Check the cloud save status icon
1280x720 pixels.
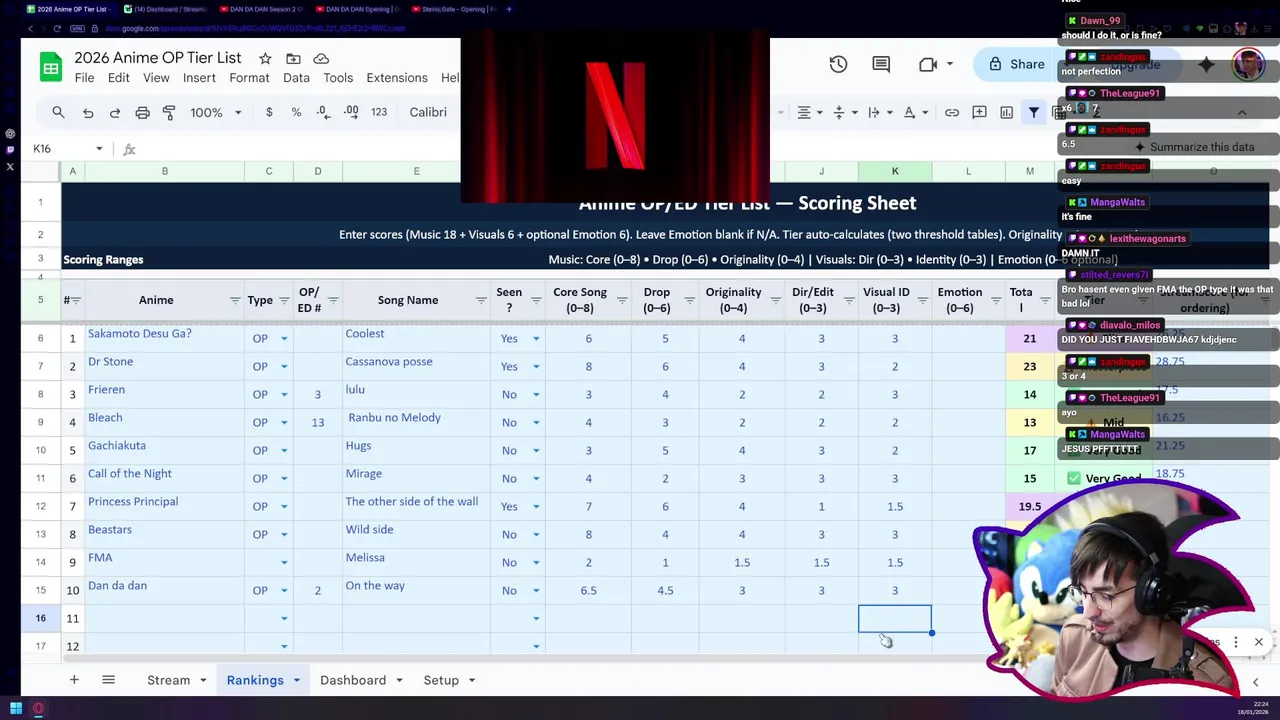pos(321,58)
